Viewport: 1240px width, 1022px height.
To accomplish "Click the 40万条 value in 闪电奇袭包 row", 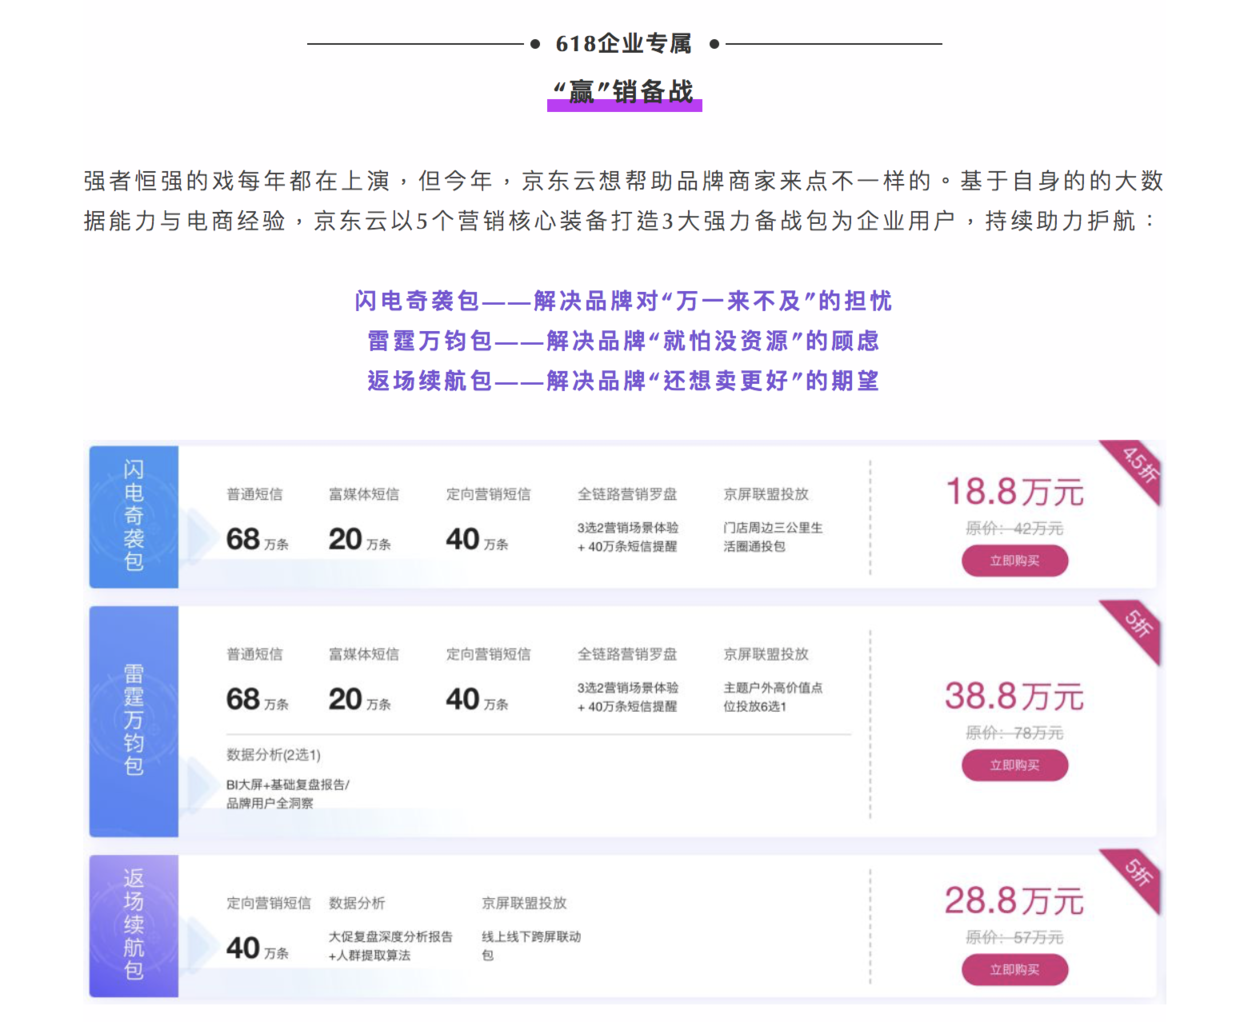I will click(x=477, y=540).
